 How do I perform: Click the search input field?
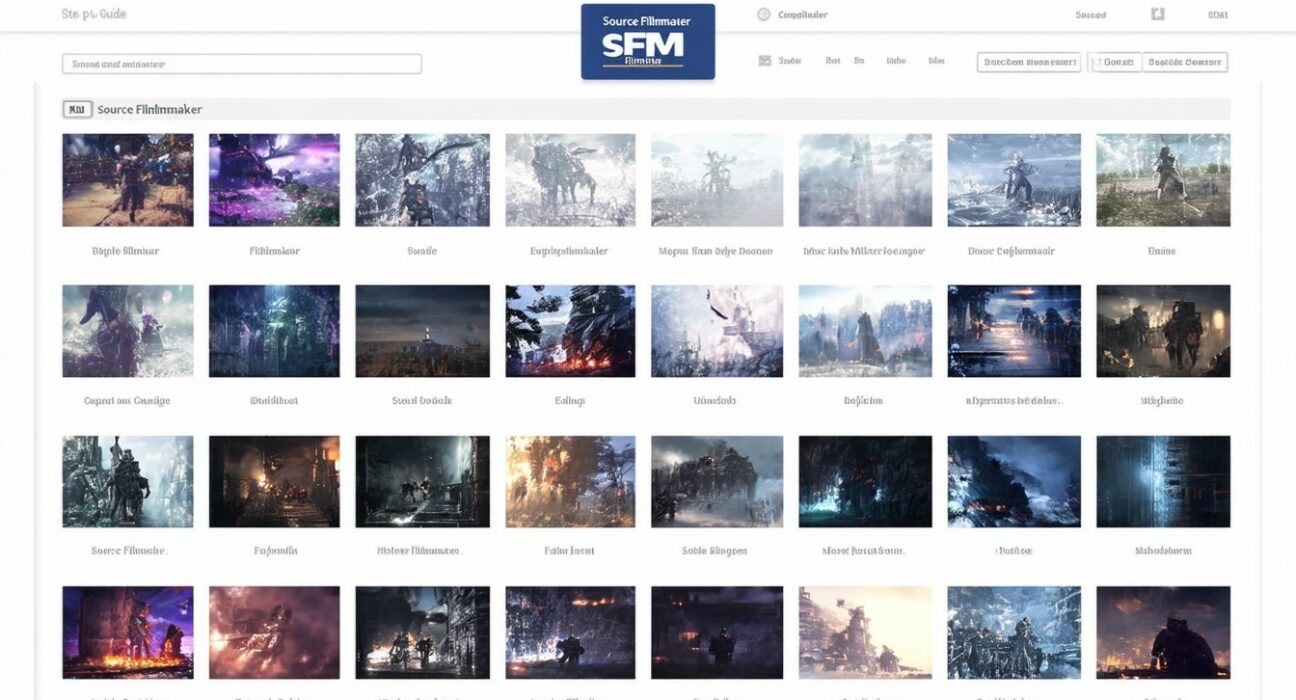(x=241, y=64)
